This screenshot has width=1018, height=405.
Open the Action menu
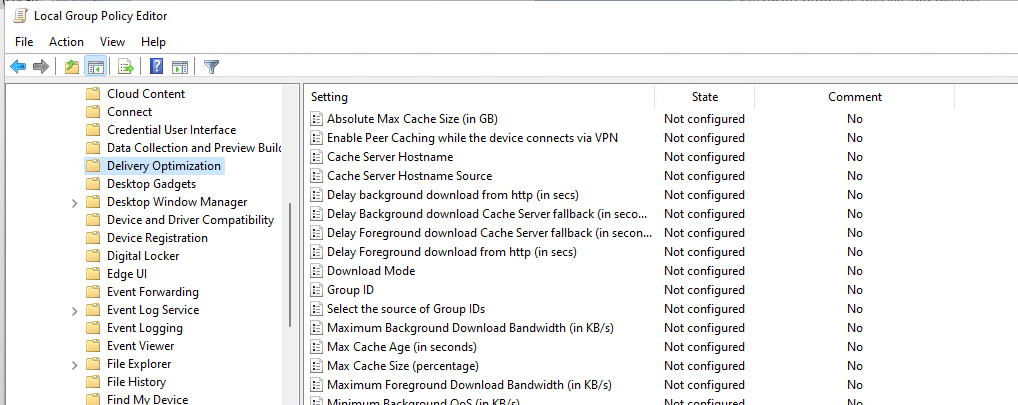[x=66, y=42]
